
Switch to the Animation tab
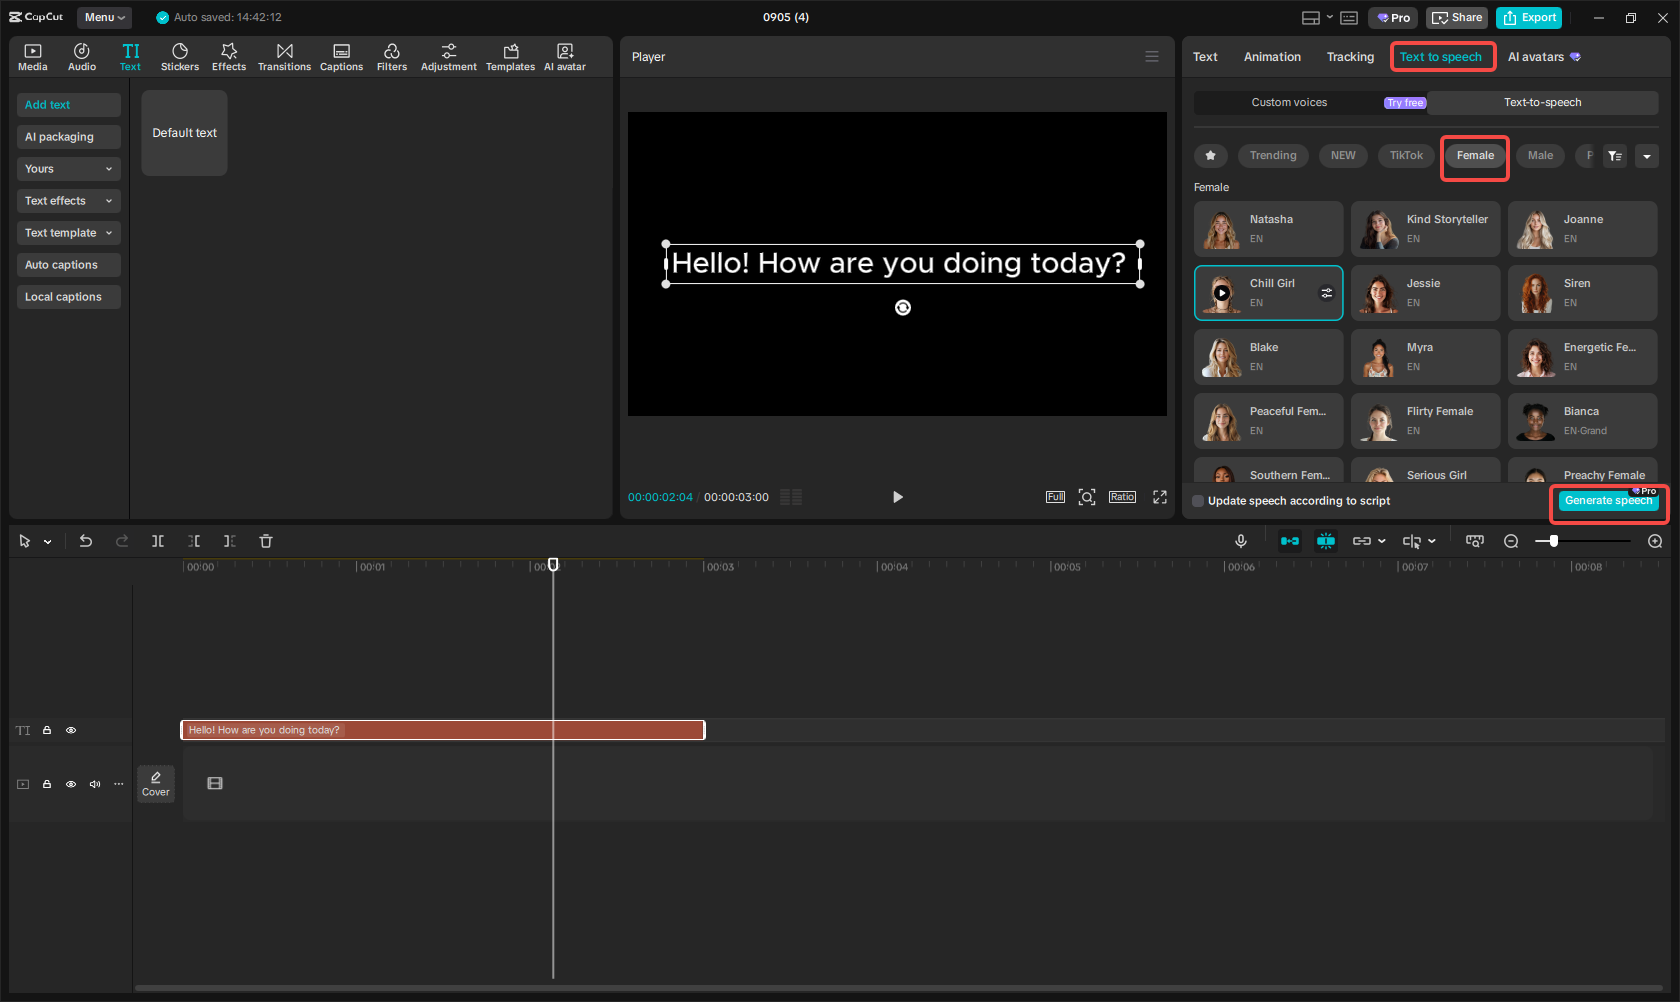tap(1272, 57)
